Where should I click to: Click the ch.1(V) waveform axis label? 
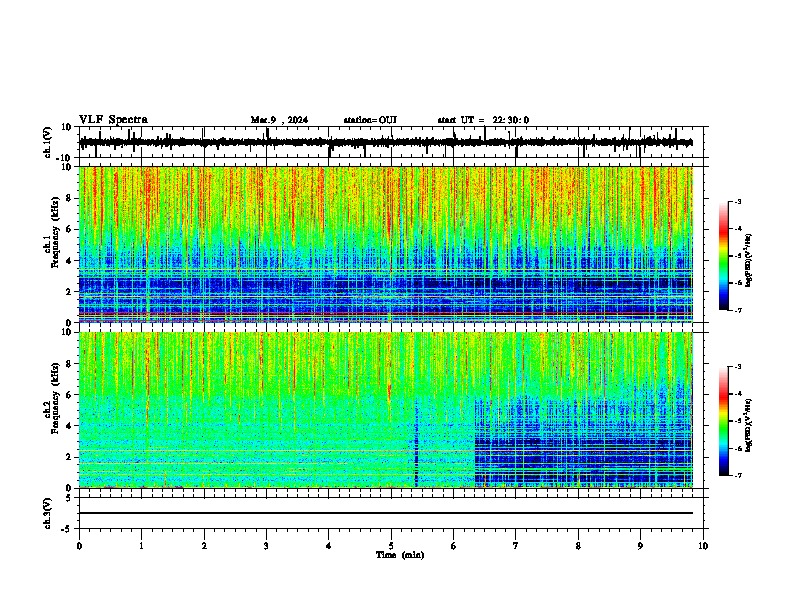click(48, 142)
